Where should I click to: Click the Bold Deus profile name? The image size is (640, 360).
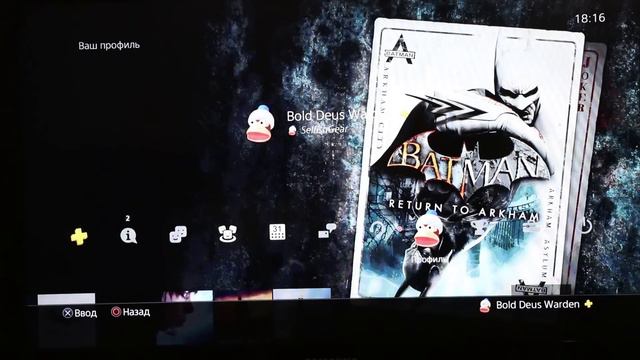tap(327, 116)
